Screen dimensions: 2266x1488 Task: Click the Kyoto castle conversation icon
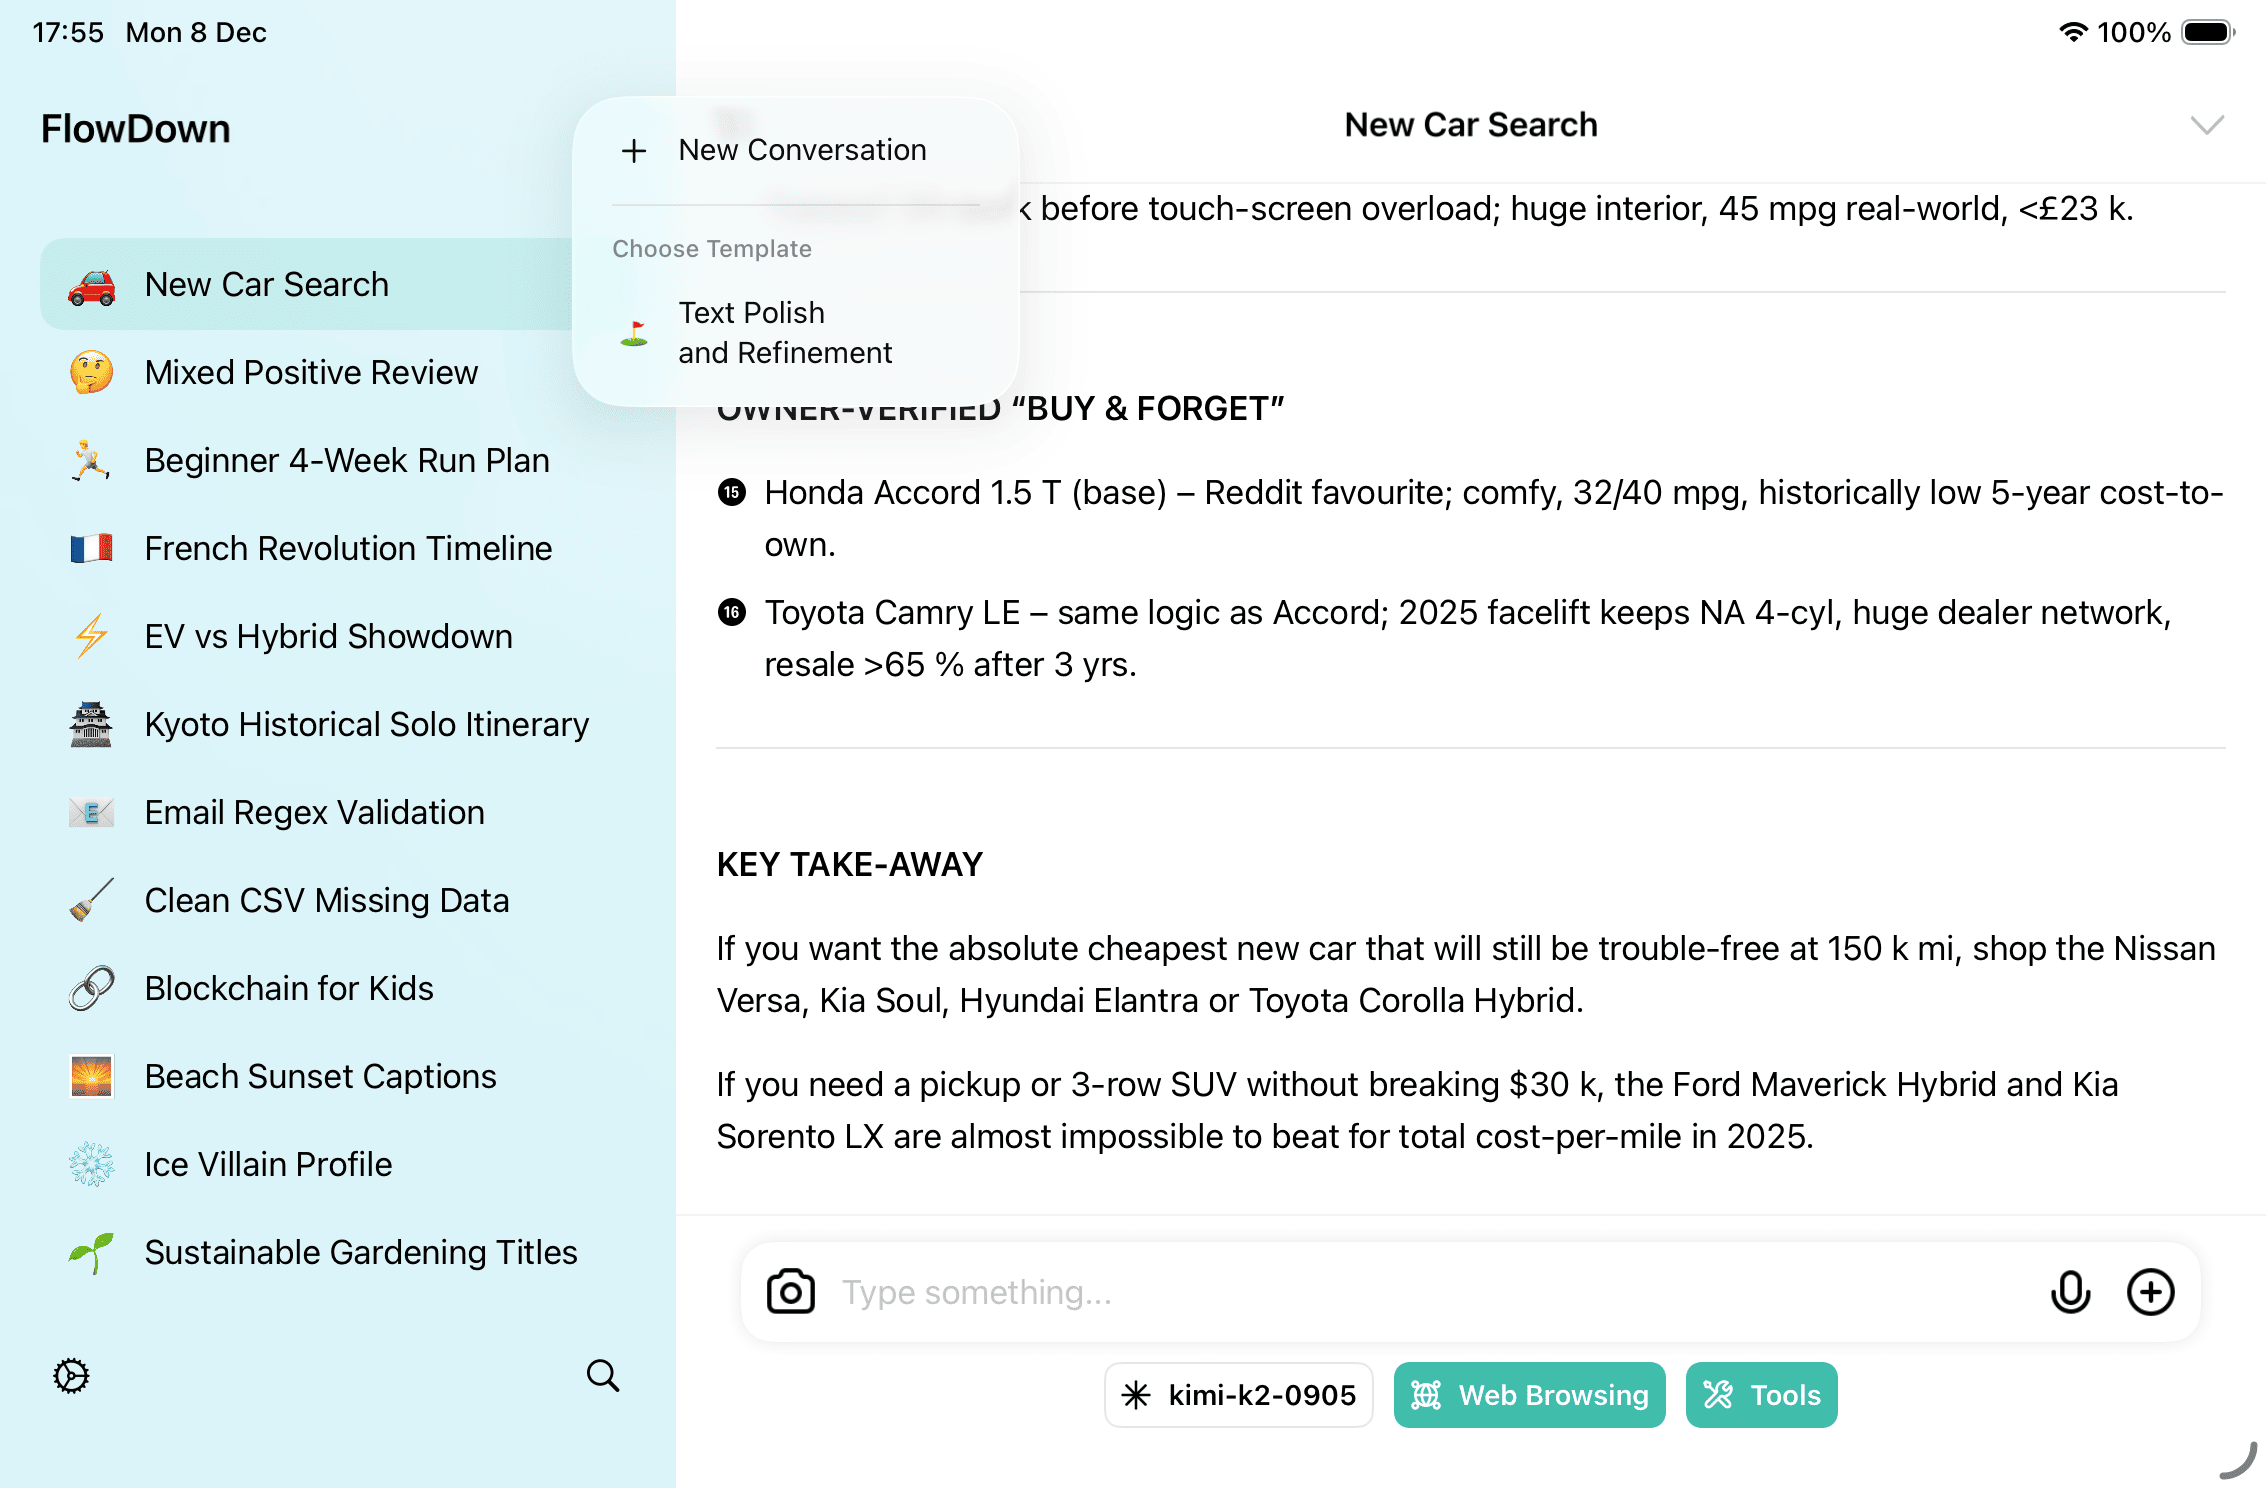[x=91, y=725]
